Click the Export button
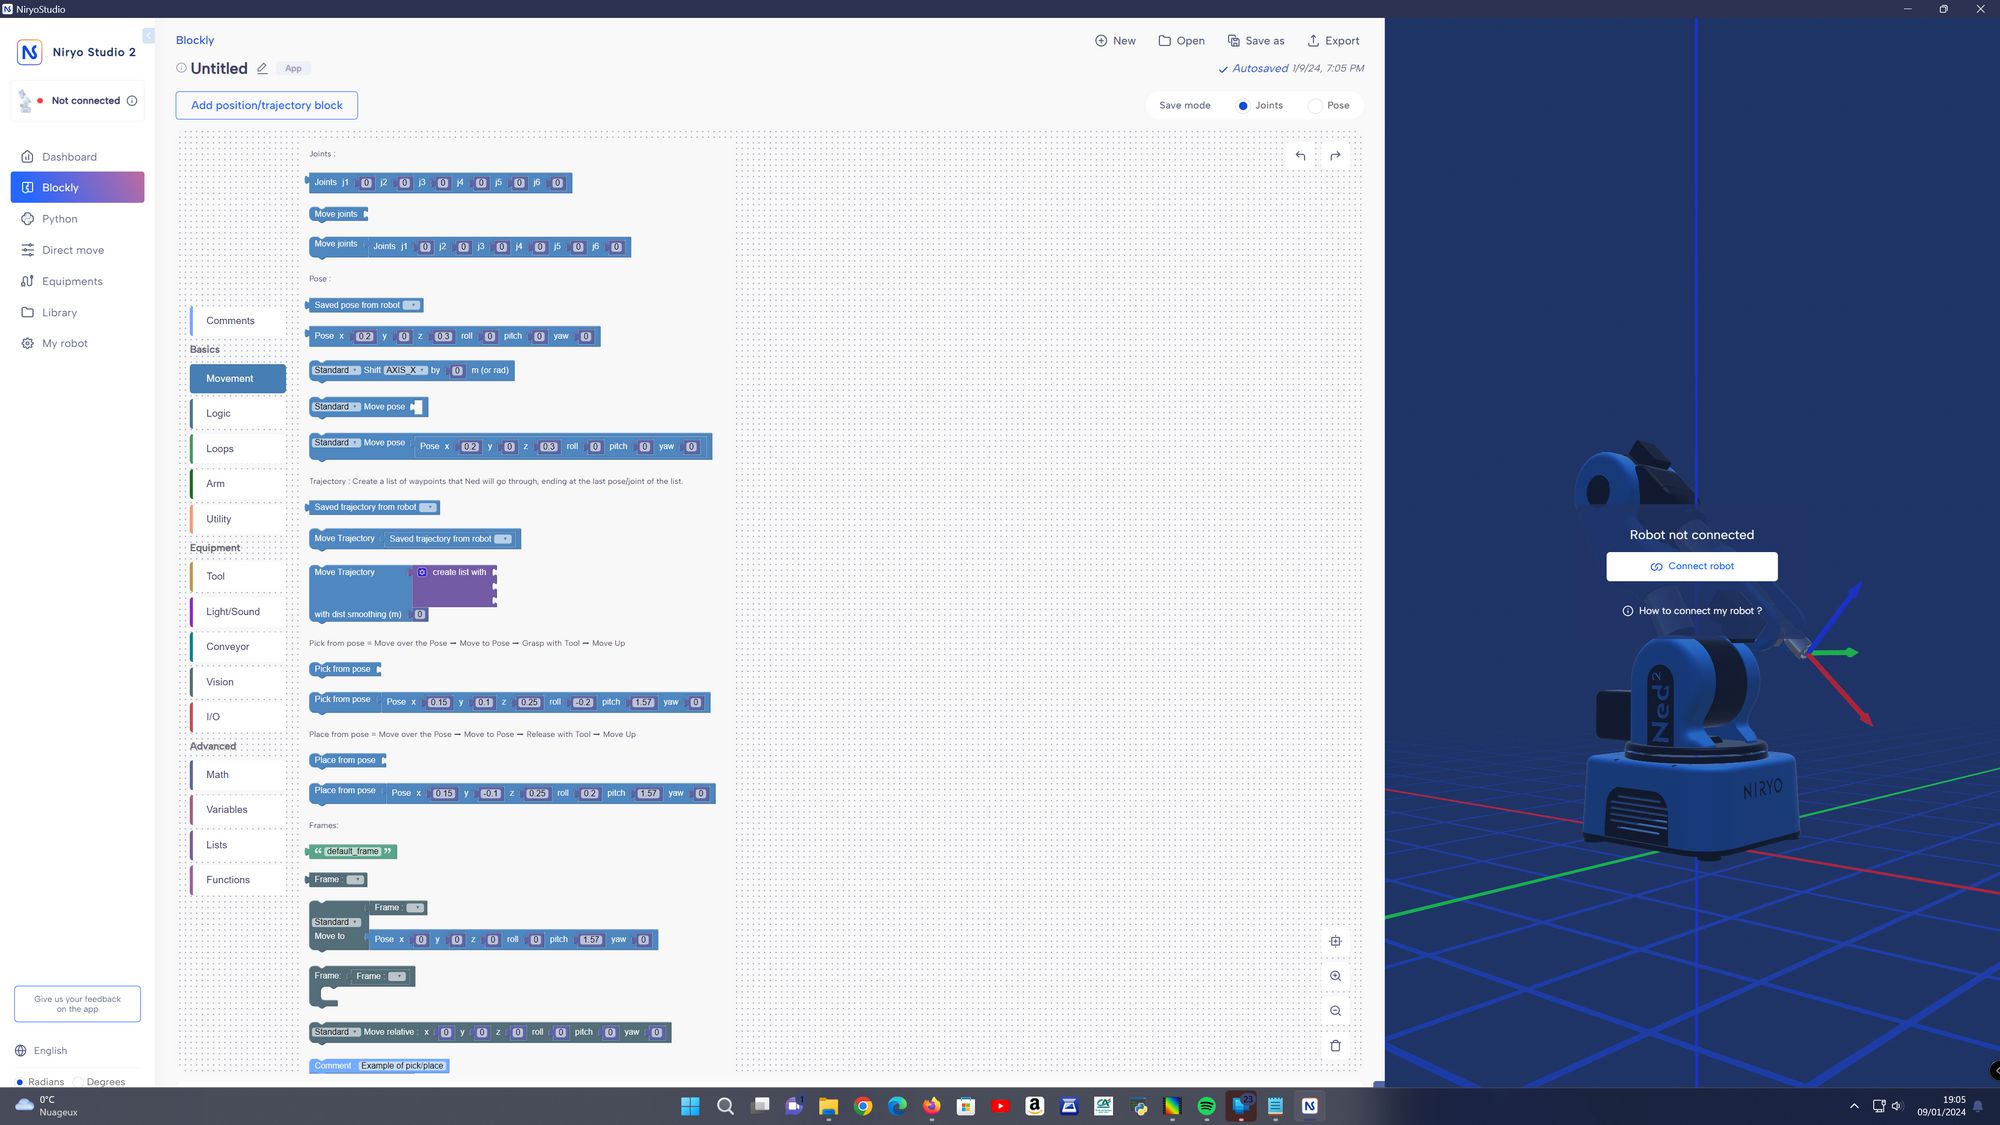This screenshot has height=1125, width=2000. point(1333,41)
